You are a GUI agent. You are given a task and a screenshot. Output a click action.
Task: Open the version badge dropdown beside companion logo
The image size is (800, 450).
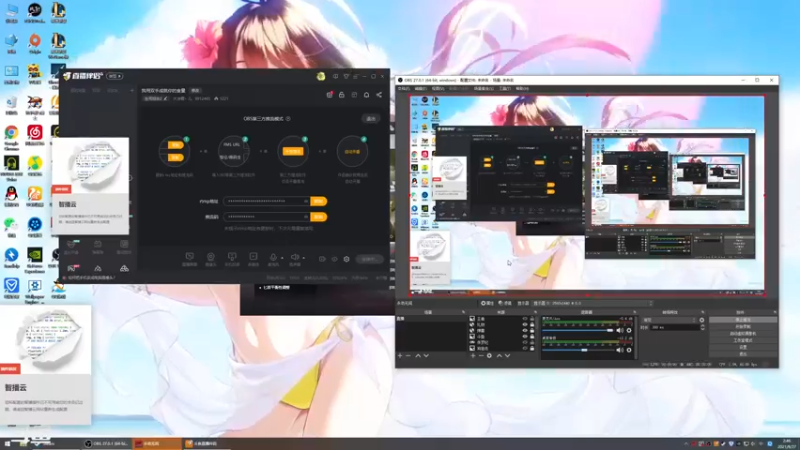click(x=115, y=76)
